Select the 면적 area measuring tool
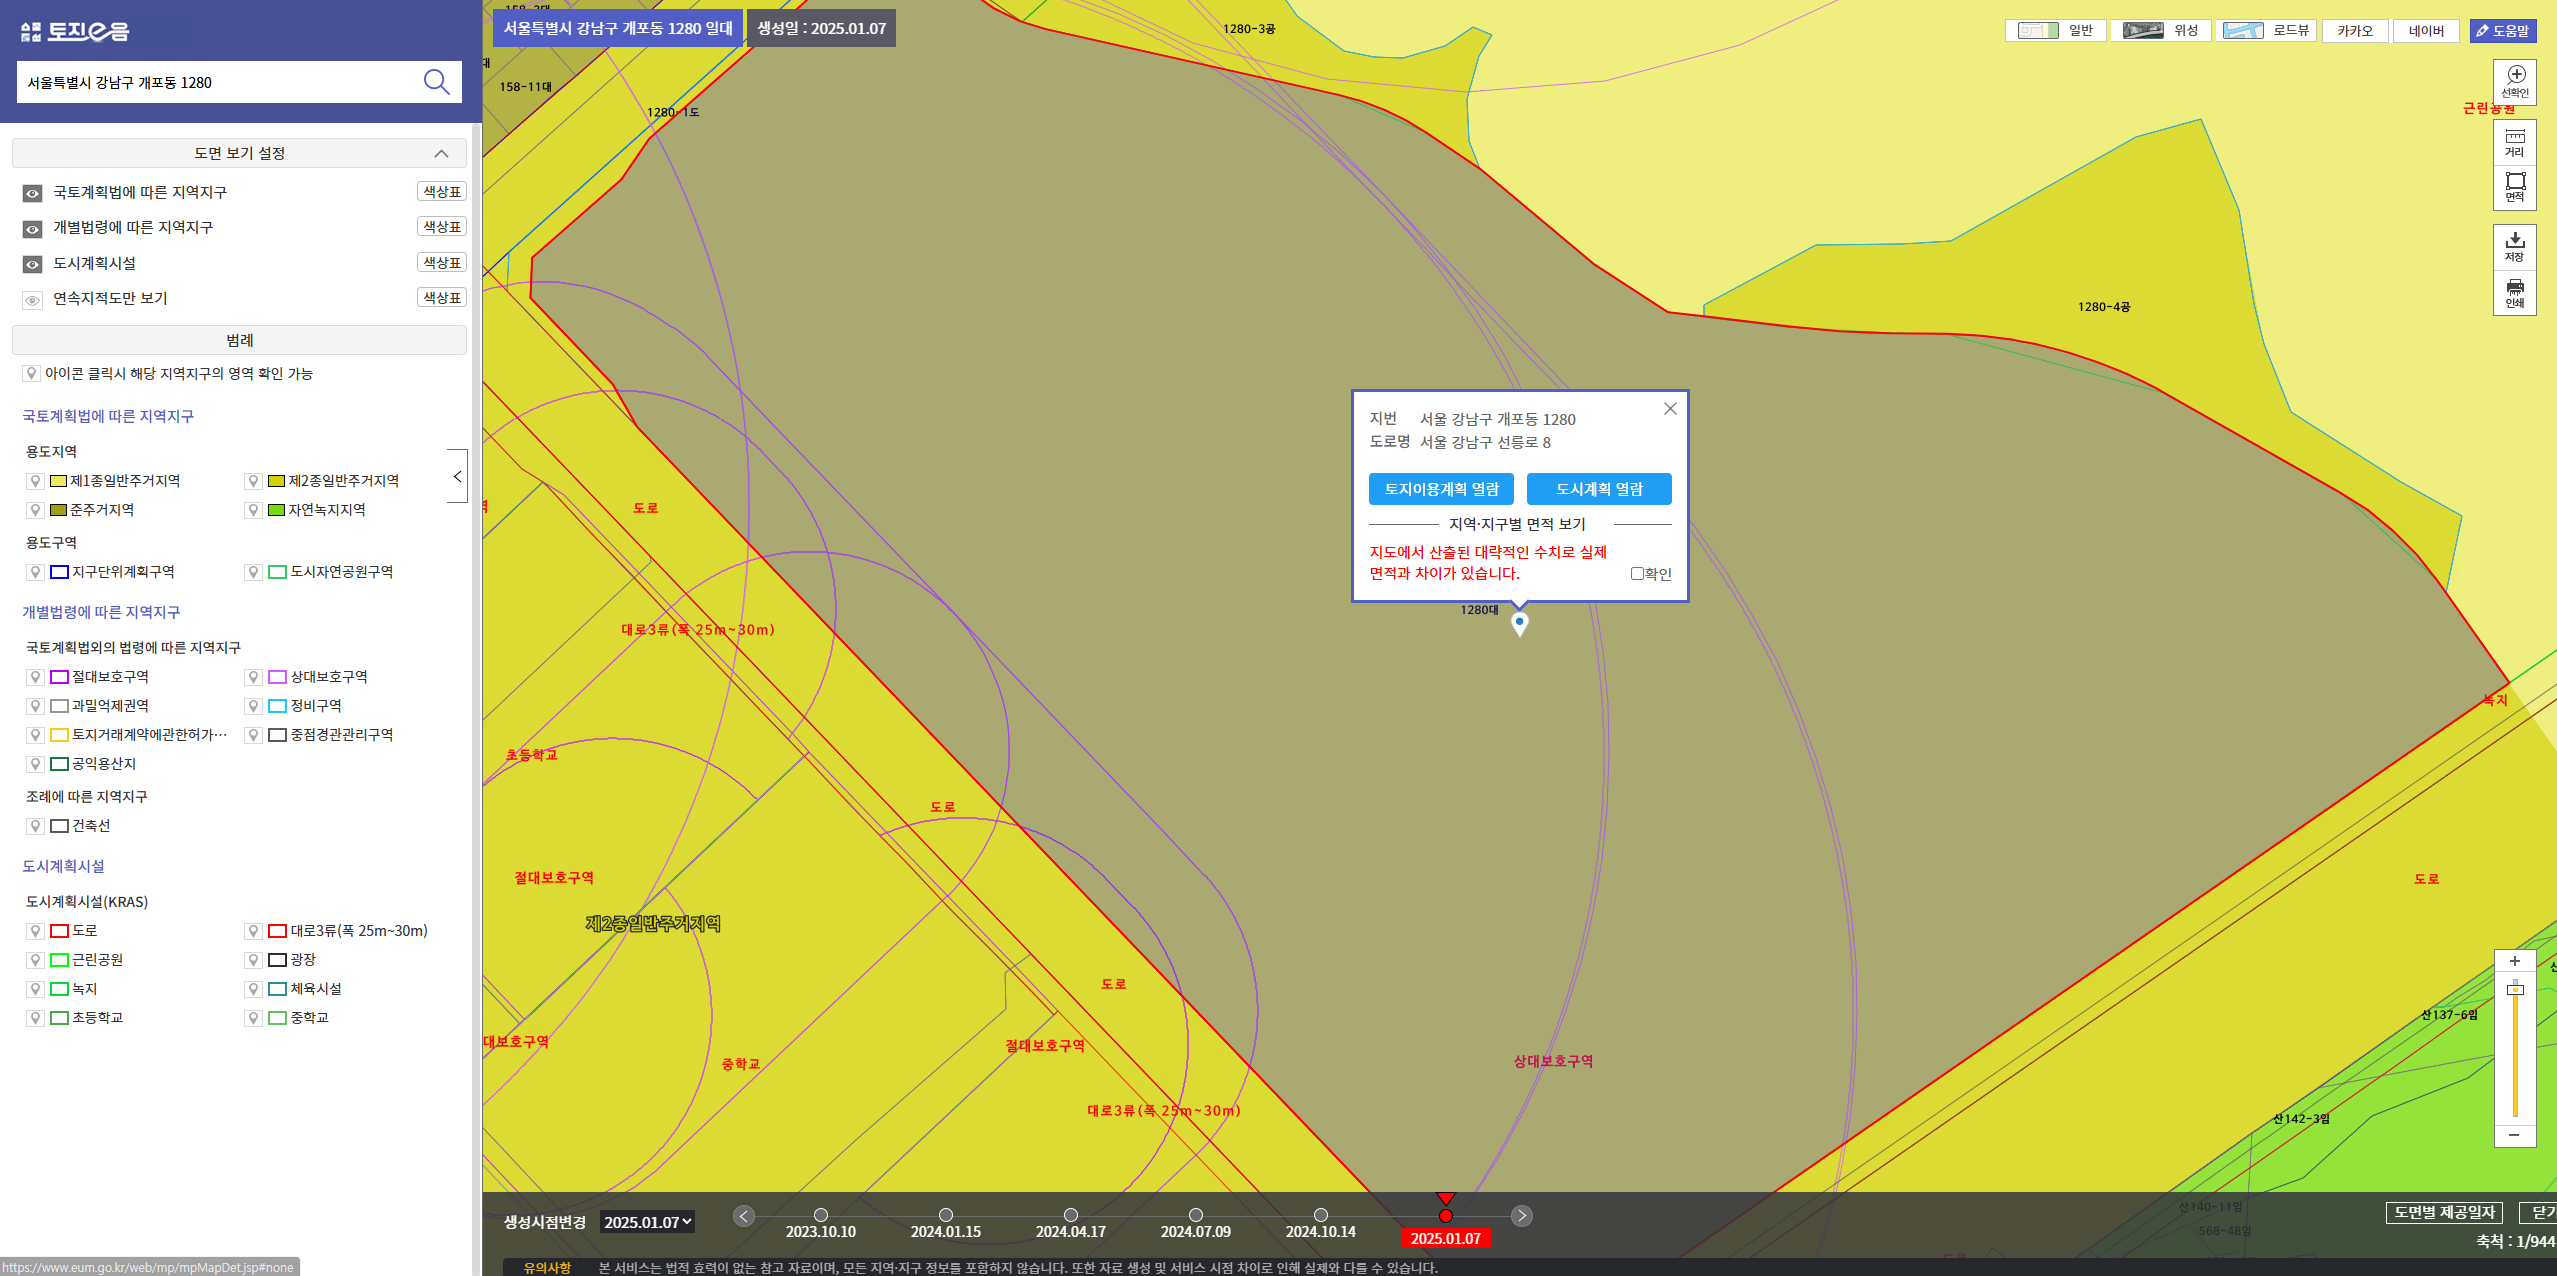 pos(2514,187)
